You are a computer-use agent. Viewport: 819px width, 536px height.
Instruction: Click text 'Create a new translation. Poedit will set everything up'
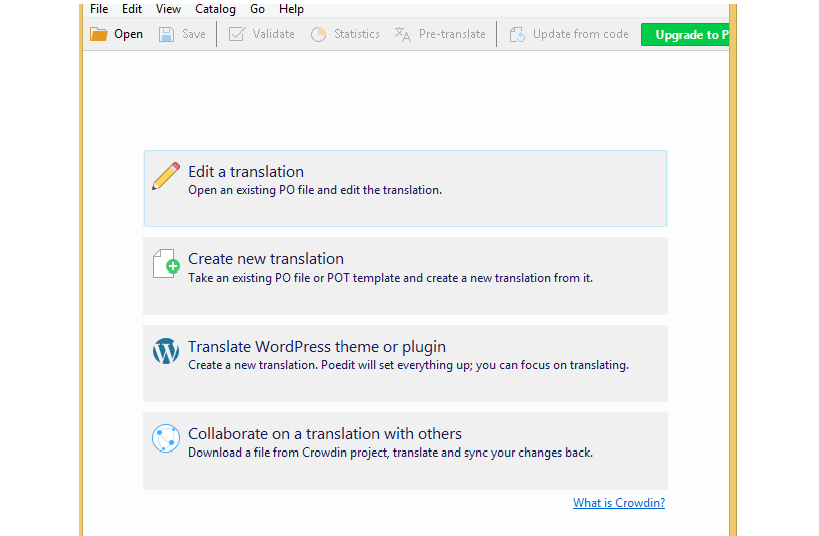(x=329, y=365)
